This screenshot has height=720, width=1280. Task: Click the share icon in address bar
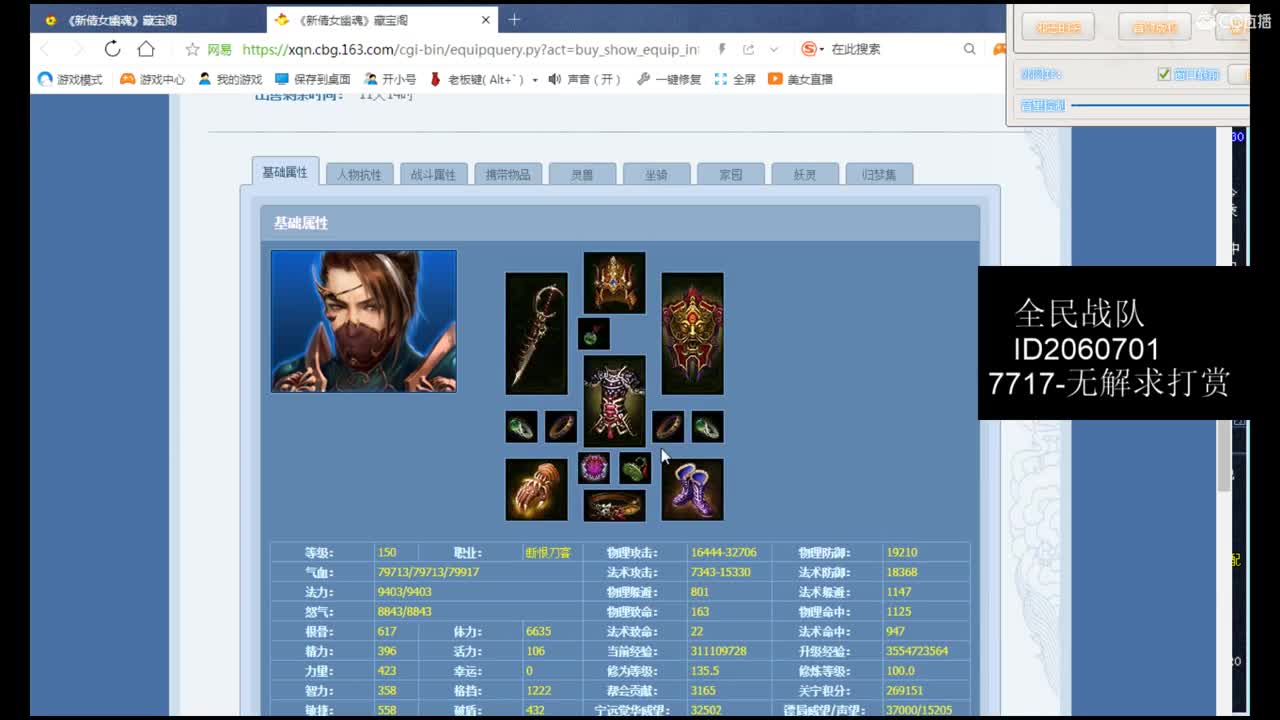(x=748, y=49)
